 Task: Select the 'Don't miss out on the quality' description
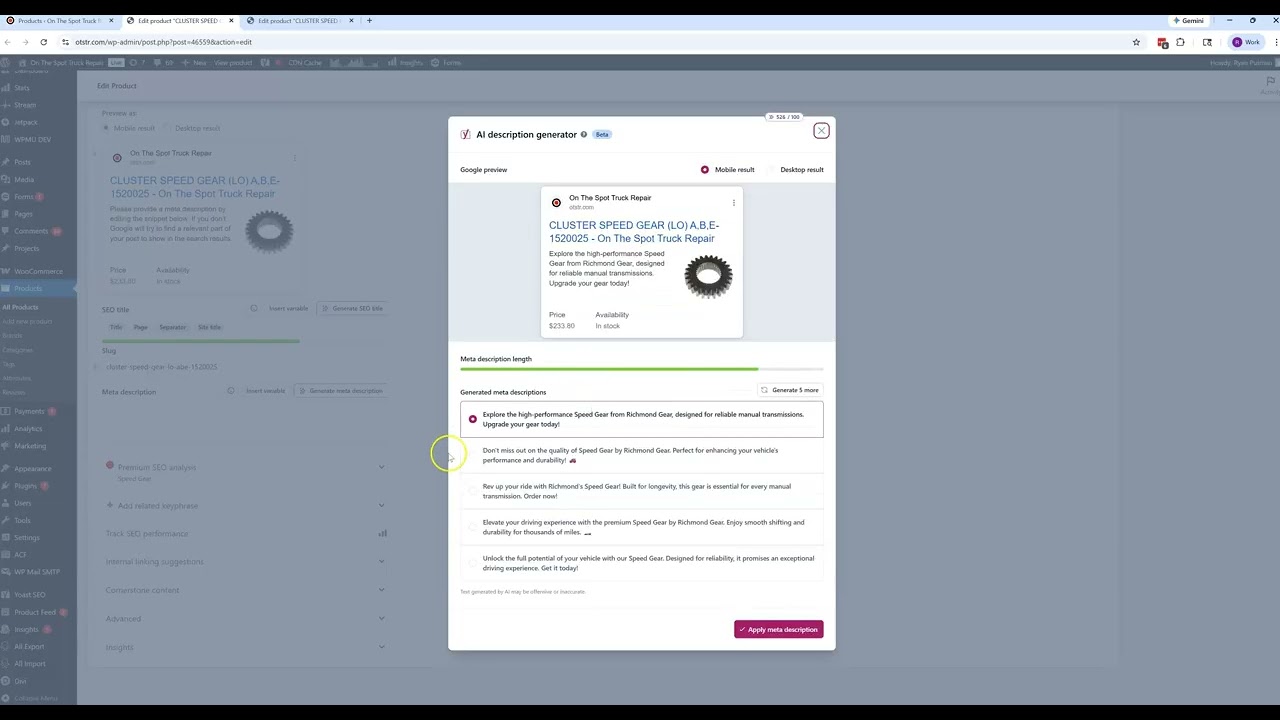(x=642, y=455)
